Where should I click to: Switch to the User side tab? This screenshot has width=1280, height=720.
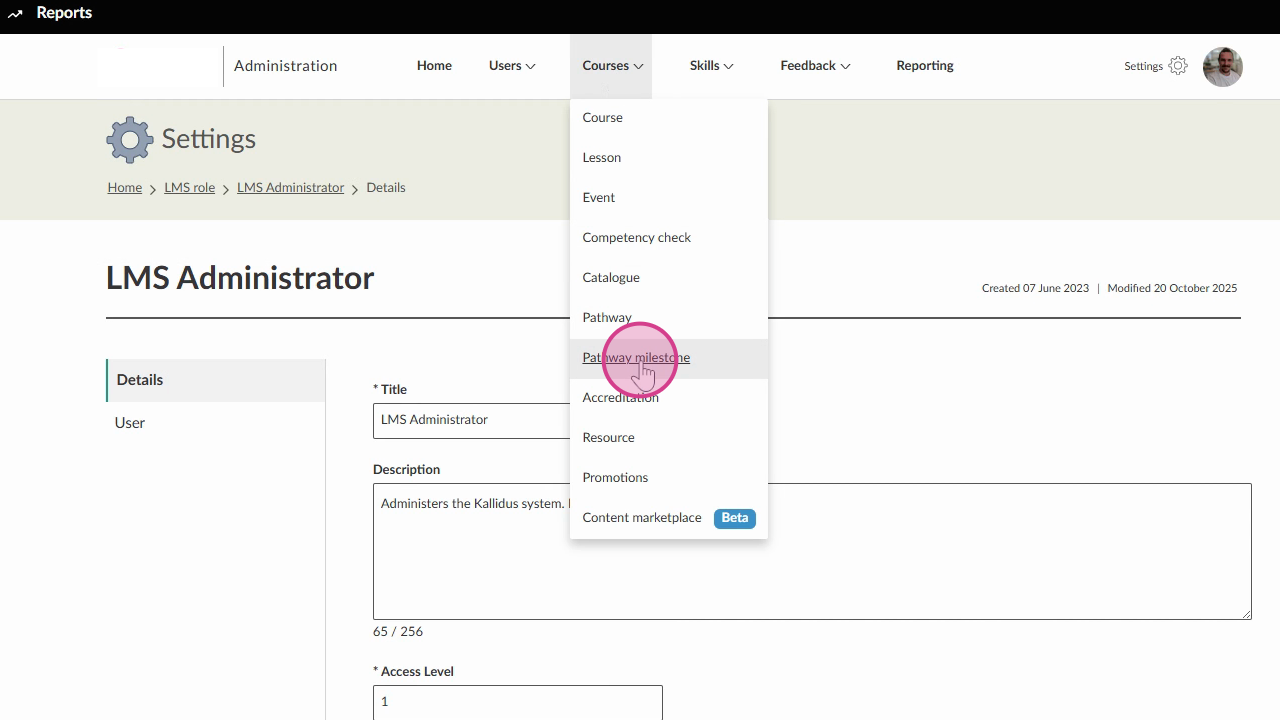[130, 423]
